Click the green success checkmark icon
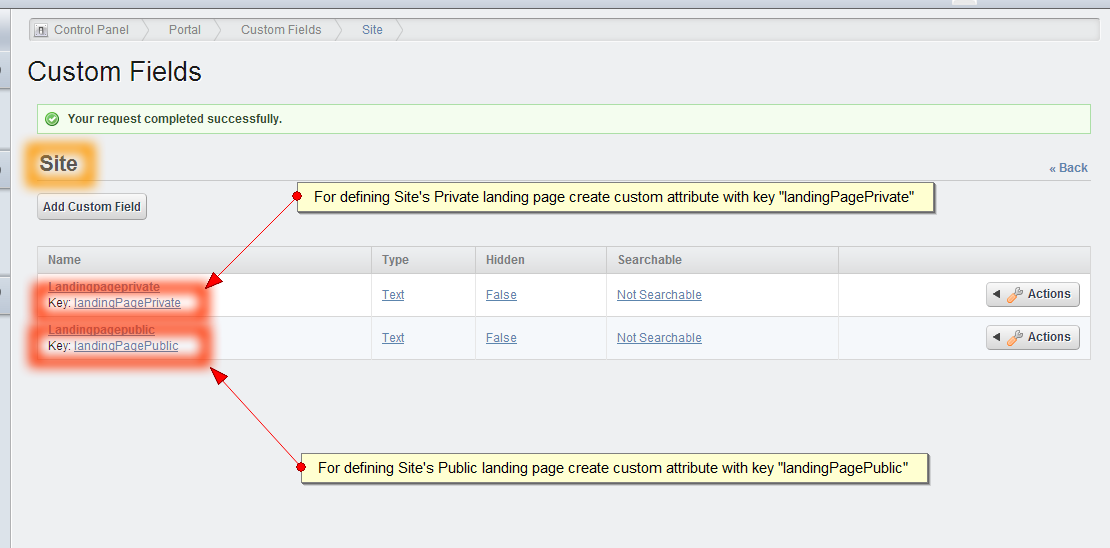Image resolution: width=1110 pixels, height=548 pixels. pyautogui.click(x=52, y=119)
